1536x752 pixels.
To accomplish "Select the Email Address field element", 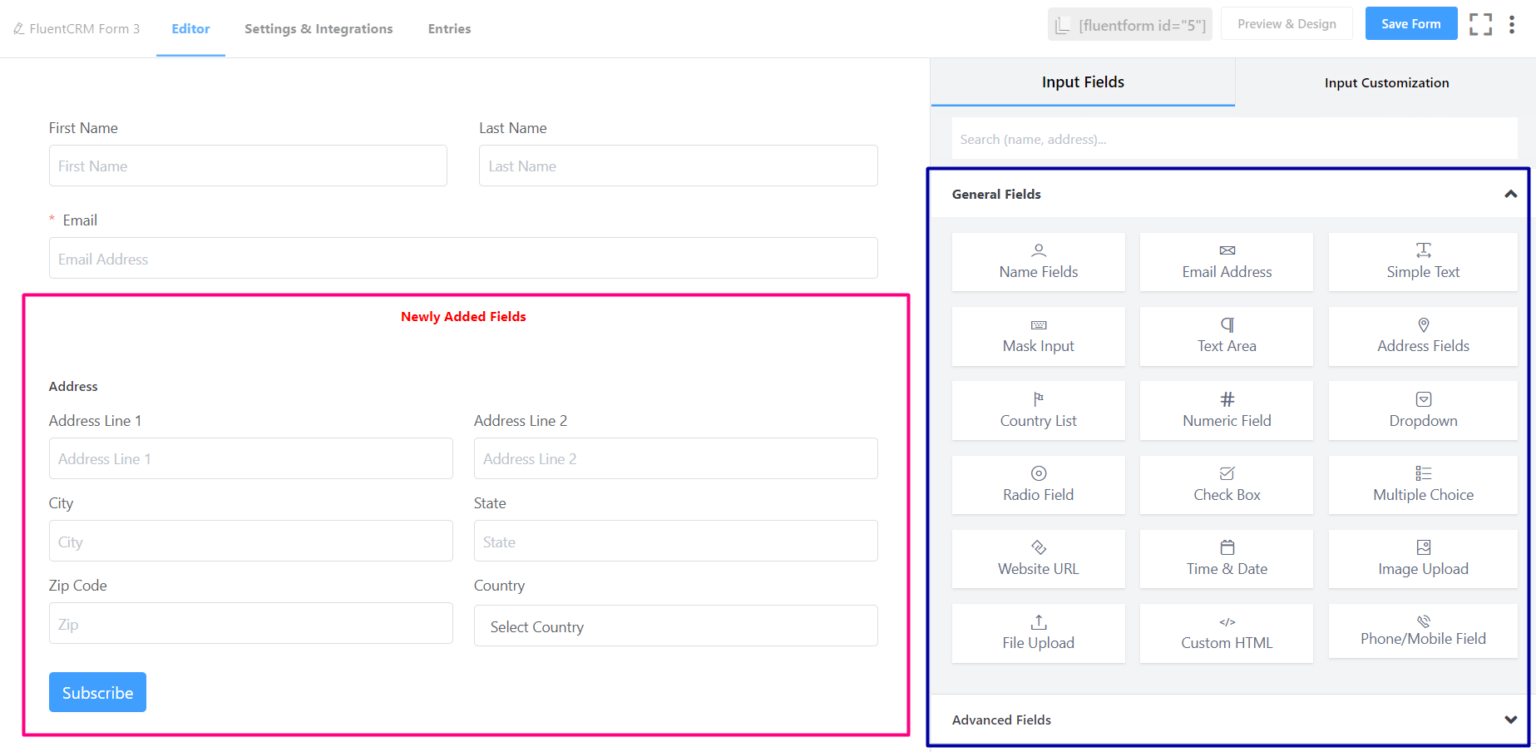I will pyautogui.click(x=1226, y=261).
